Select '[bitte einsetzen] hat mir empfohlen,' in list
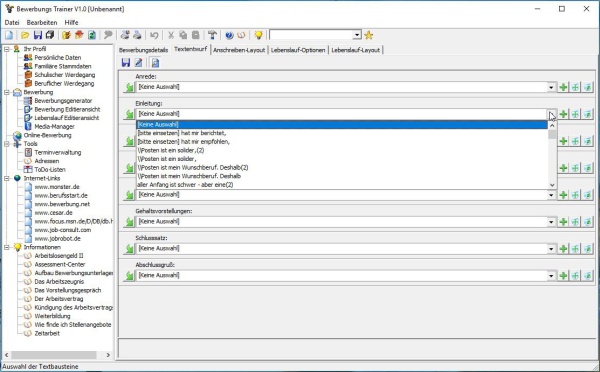 click(342, 142)
